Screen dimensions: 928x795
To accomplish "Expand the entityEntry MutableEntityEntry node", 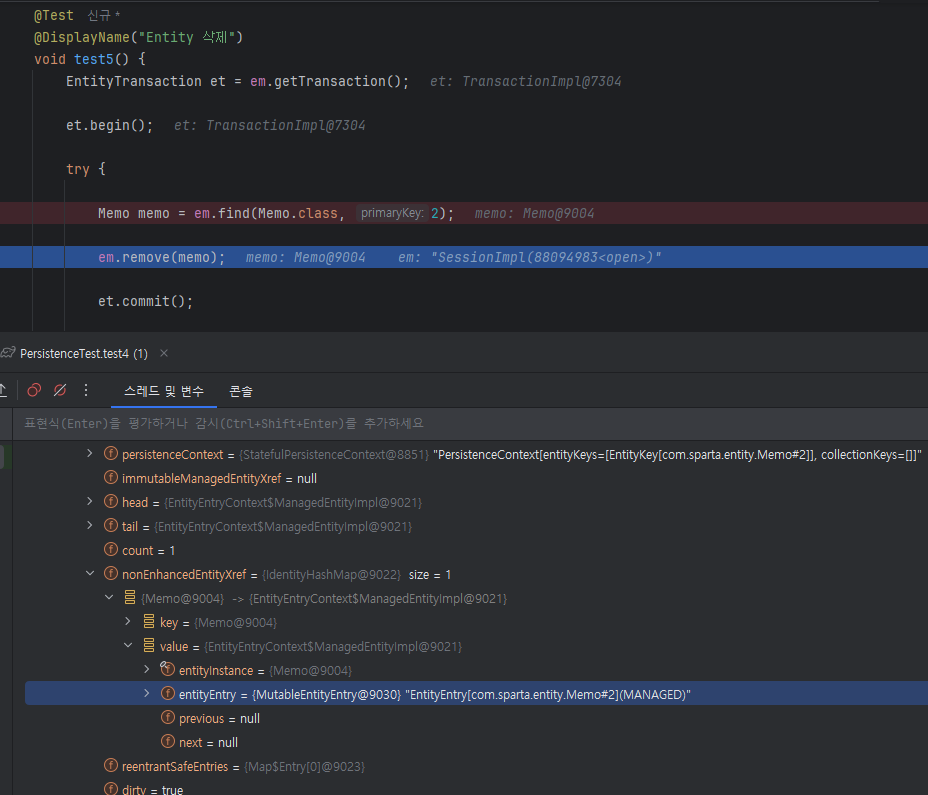I will pyautogui.click(x=147, y=693).
